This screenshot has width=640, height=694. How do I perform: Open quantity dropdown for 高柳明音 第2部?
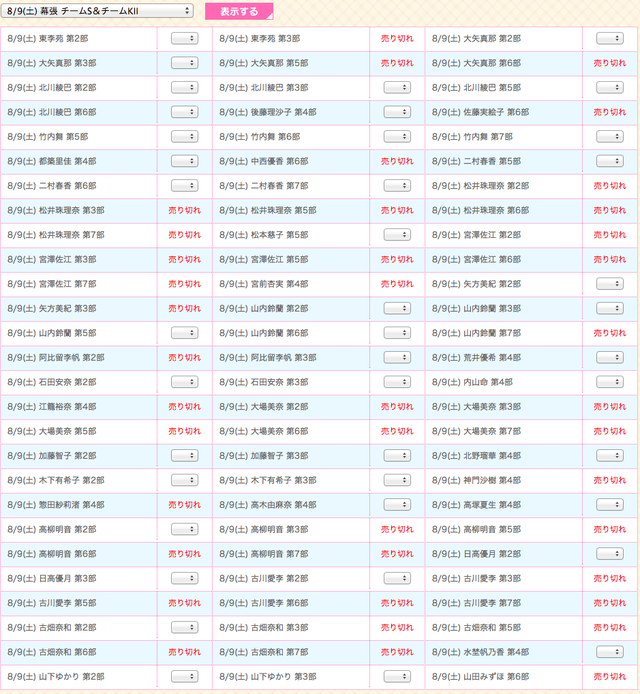[x=185, y=529]
